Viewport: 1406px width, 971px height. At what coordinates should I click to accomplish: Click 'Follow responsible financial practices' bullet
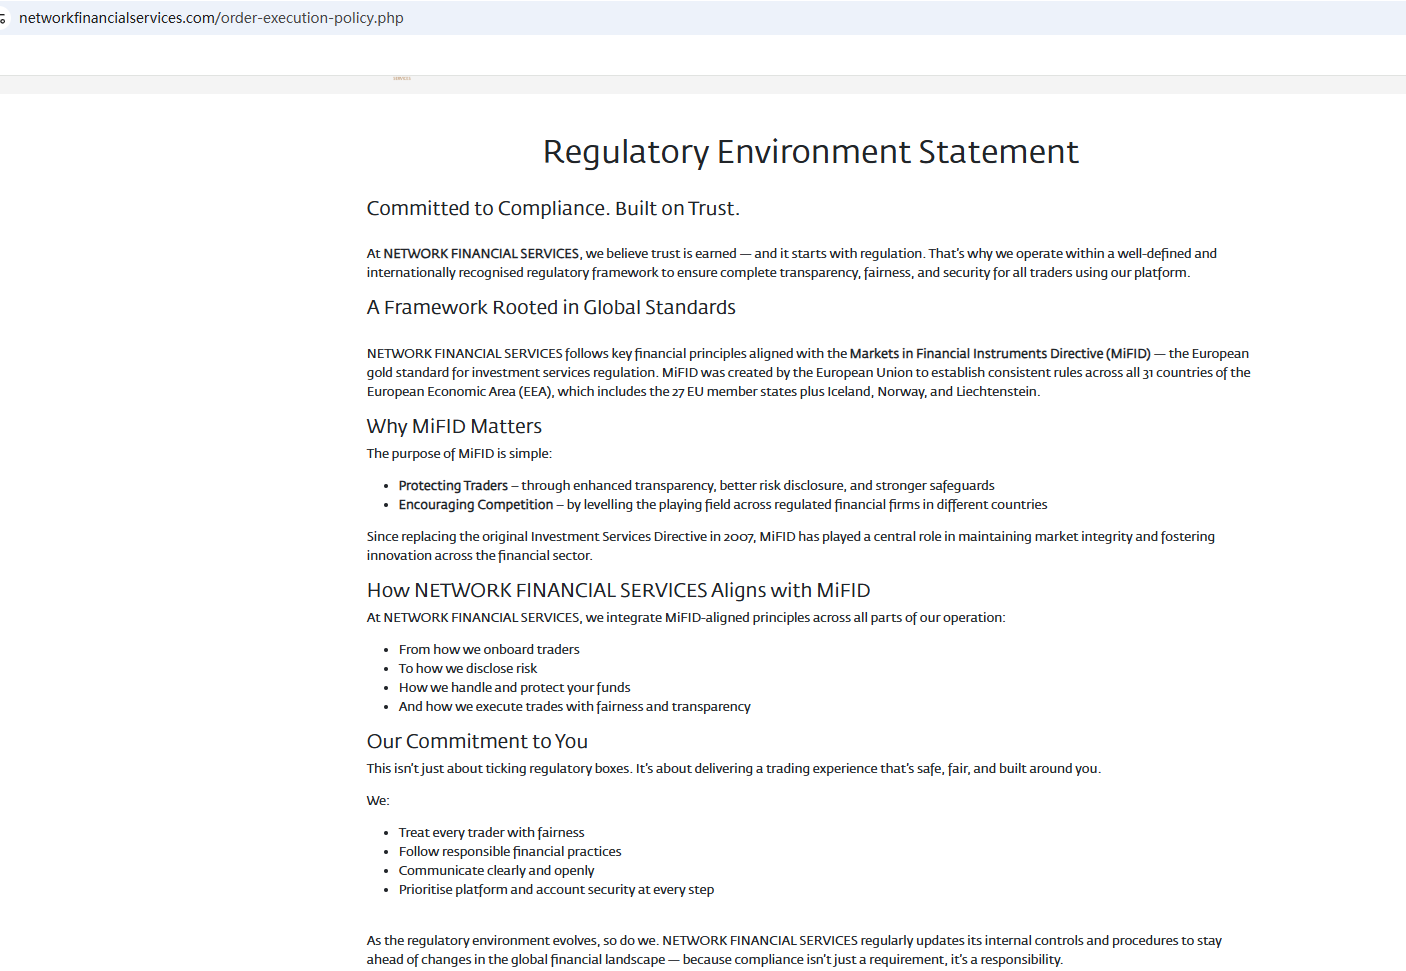point(510,851)
